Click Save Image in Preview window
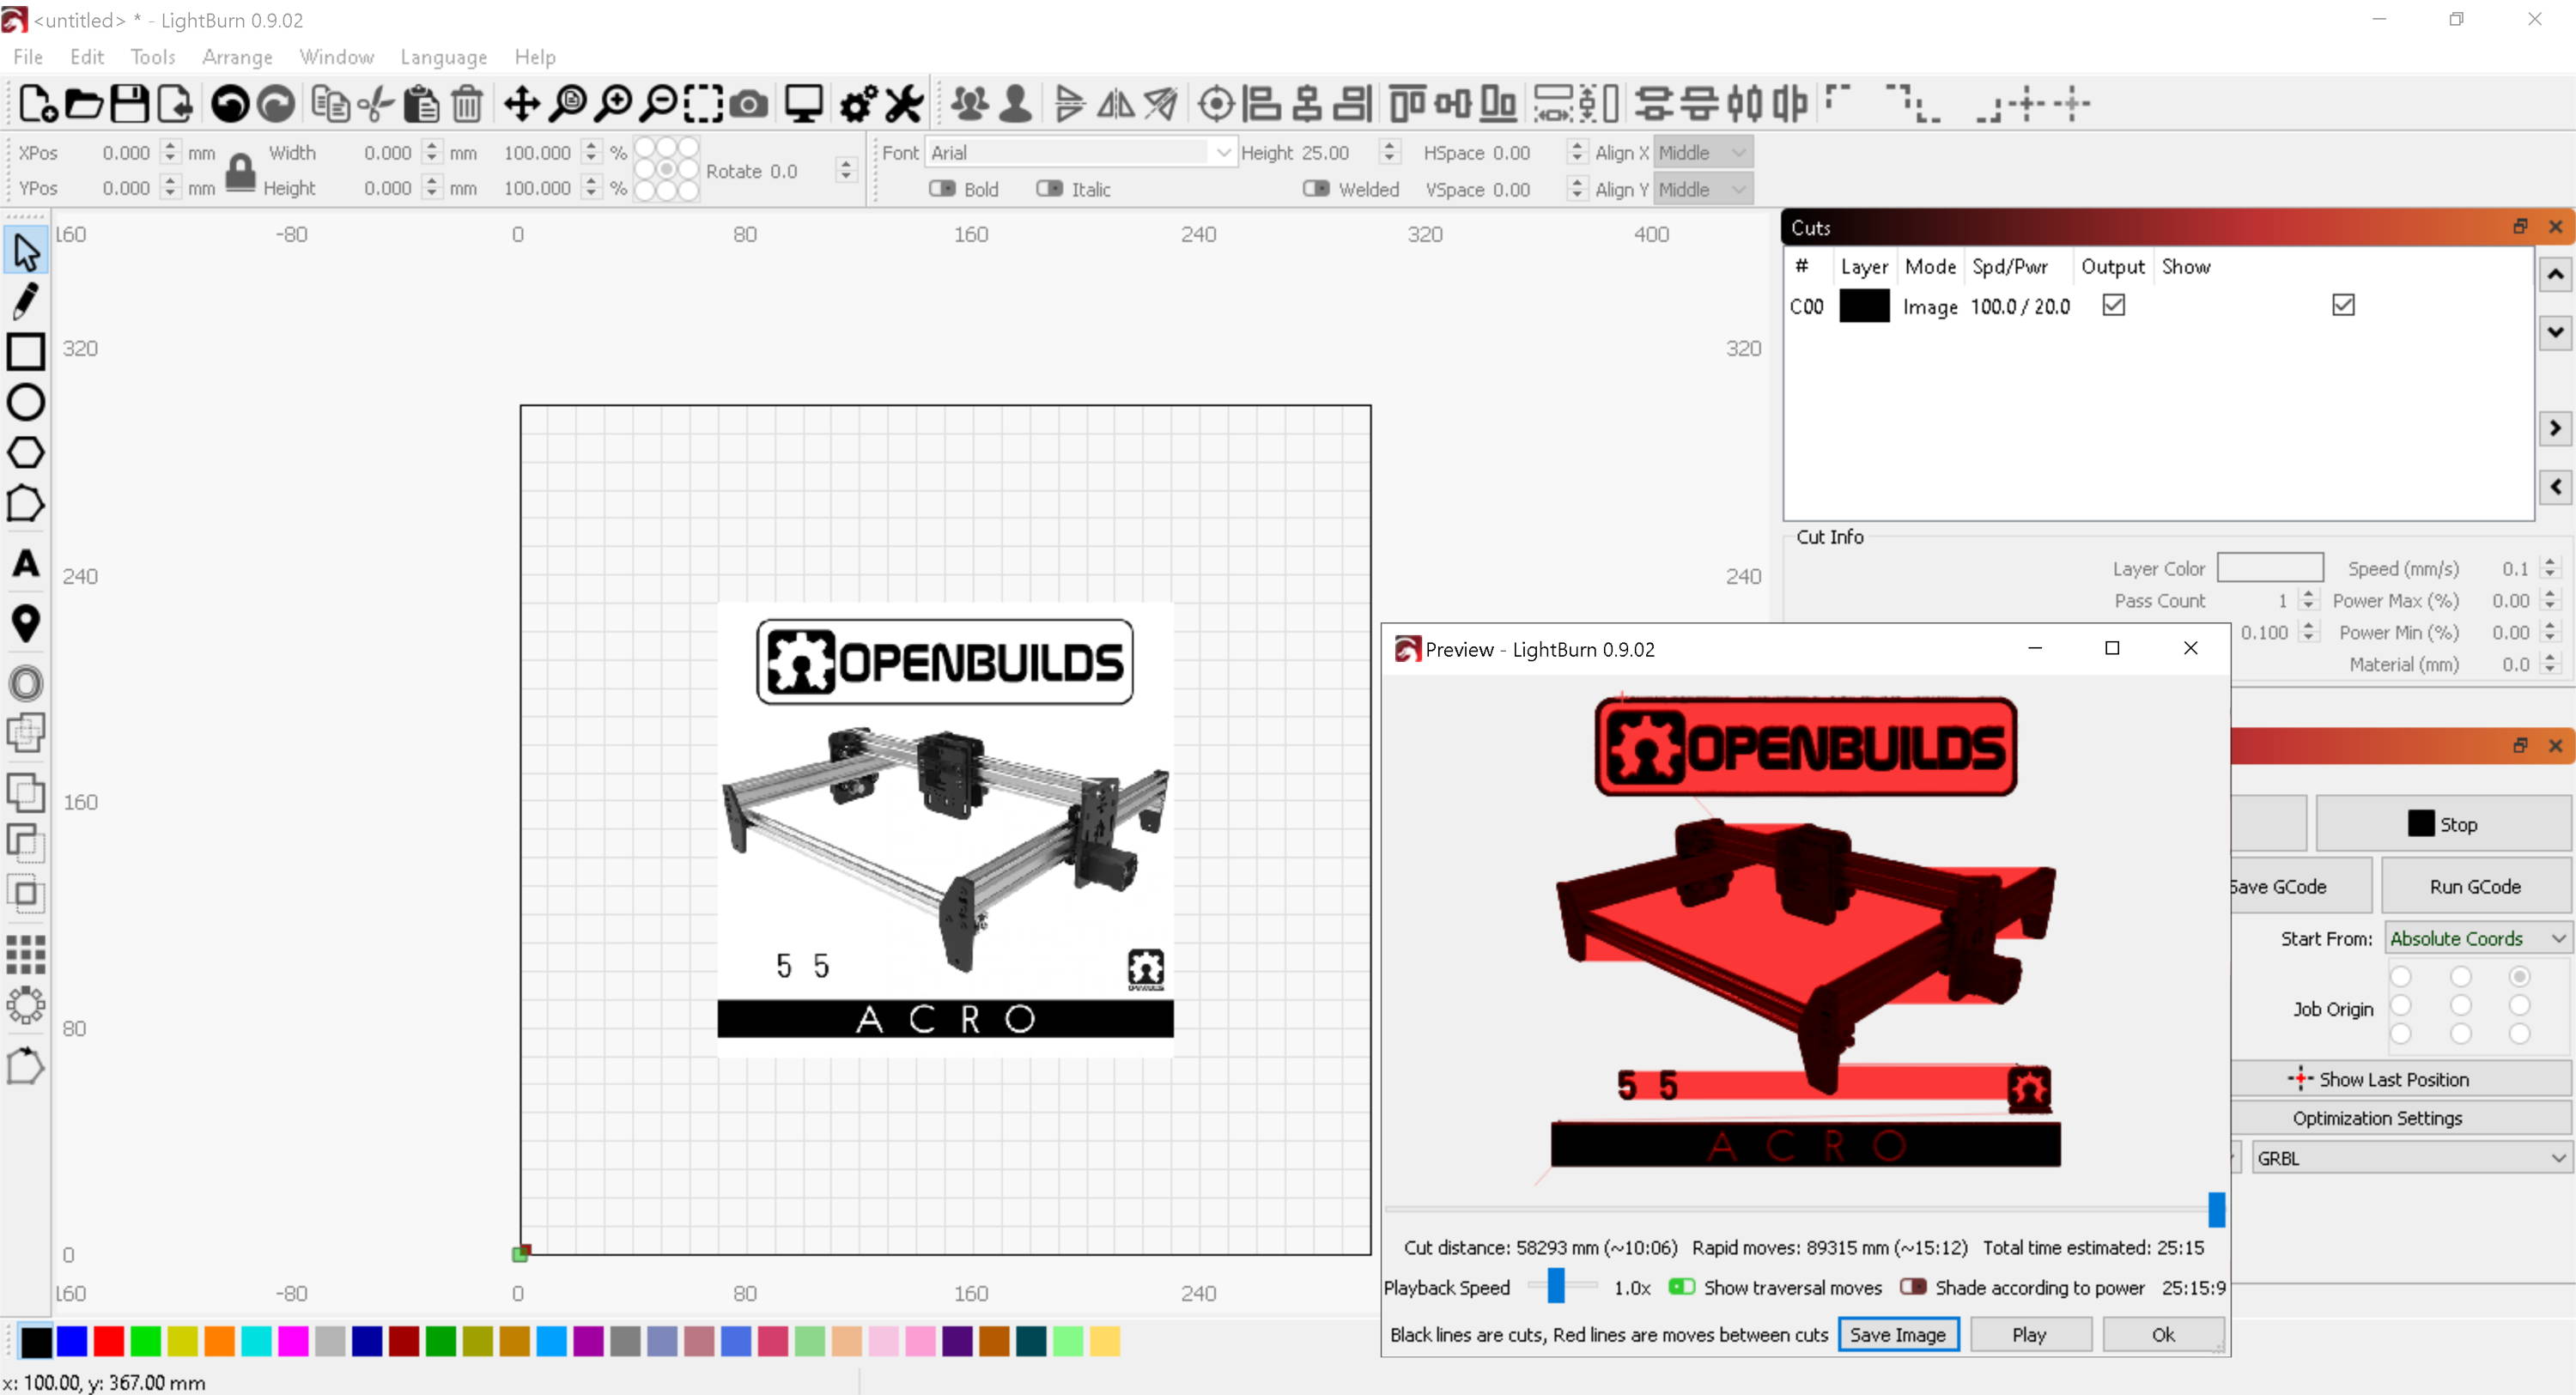 pyautogui.click(x=1897, y=1334)
